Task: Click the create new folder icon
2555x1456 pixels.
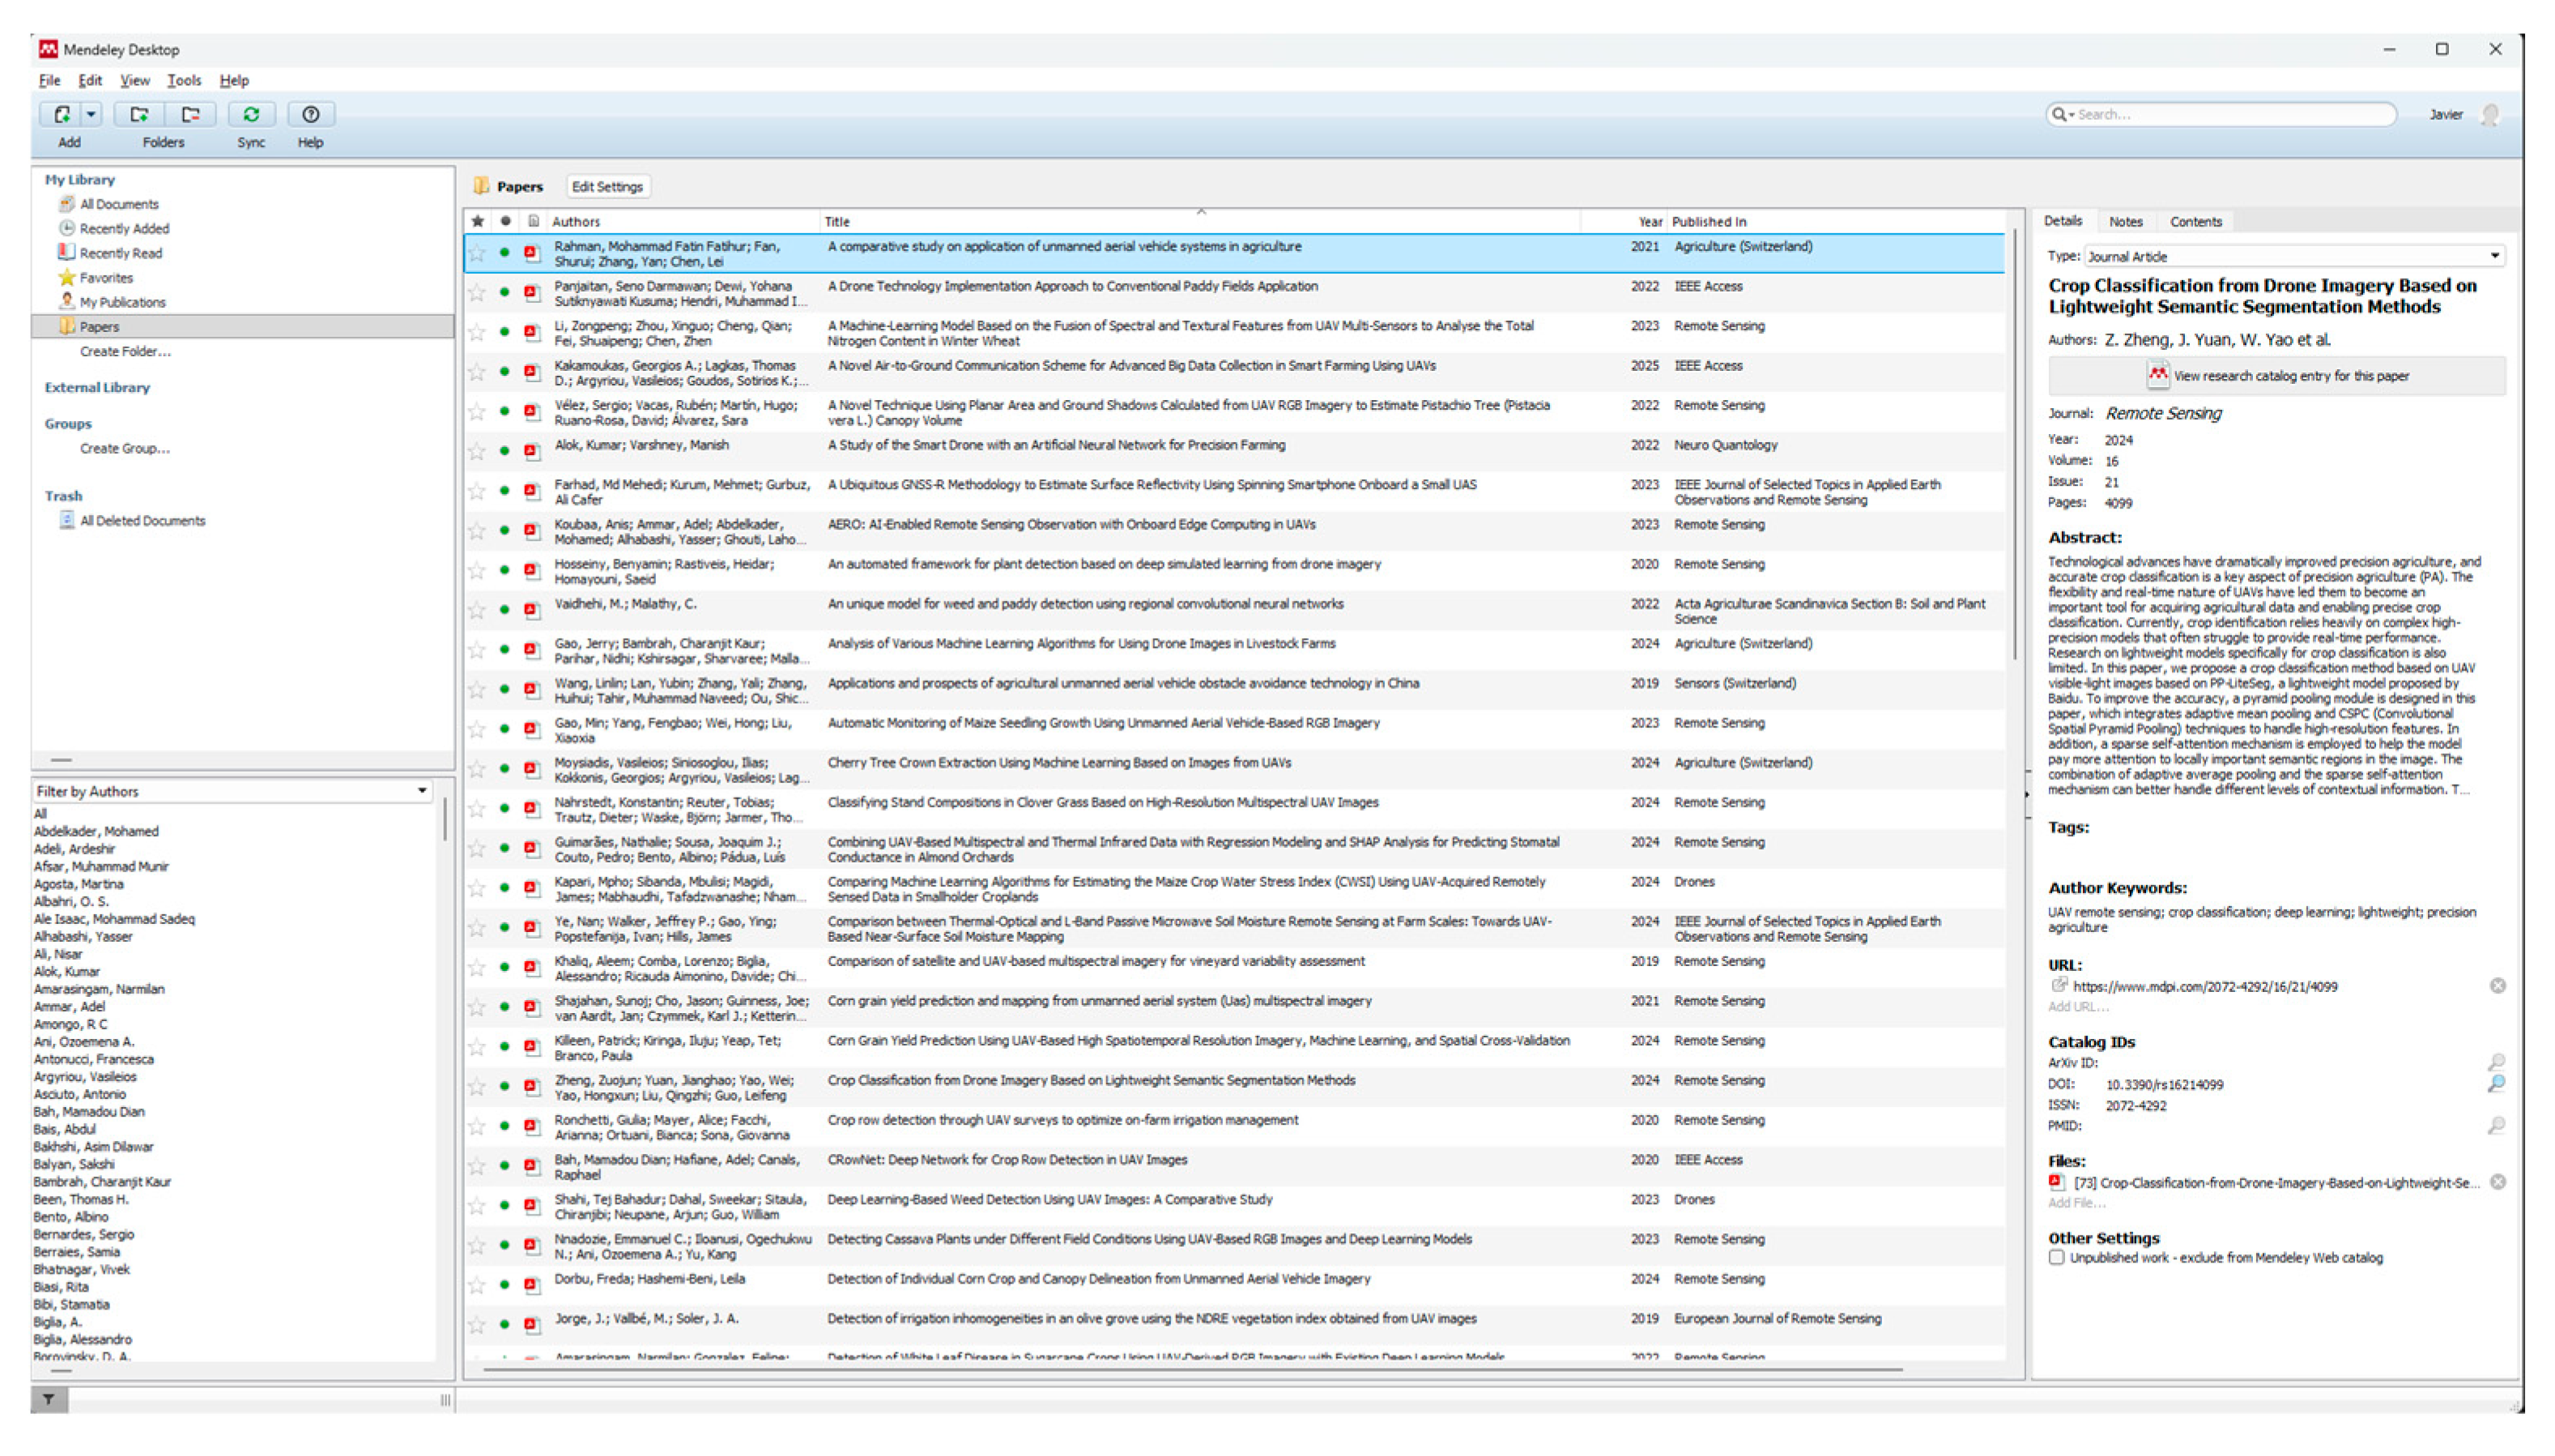Action: point(139,115)
